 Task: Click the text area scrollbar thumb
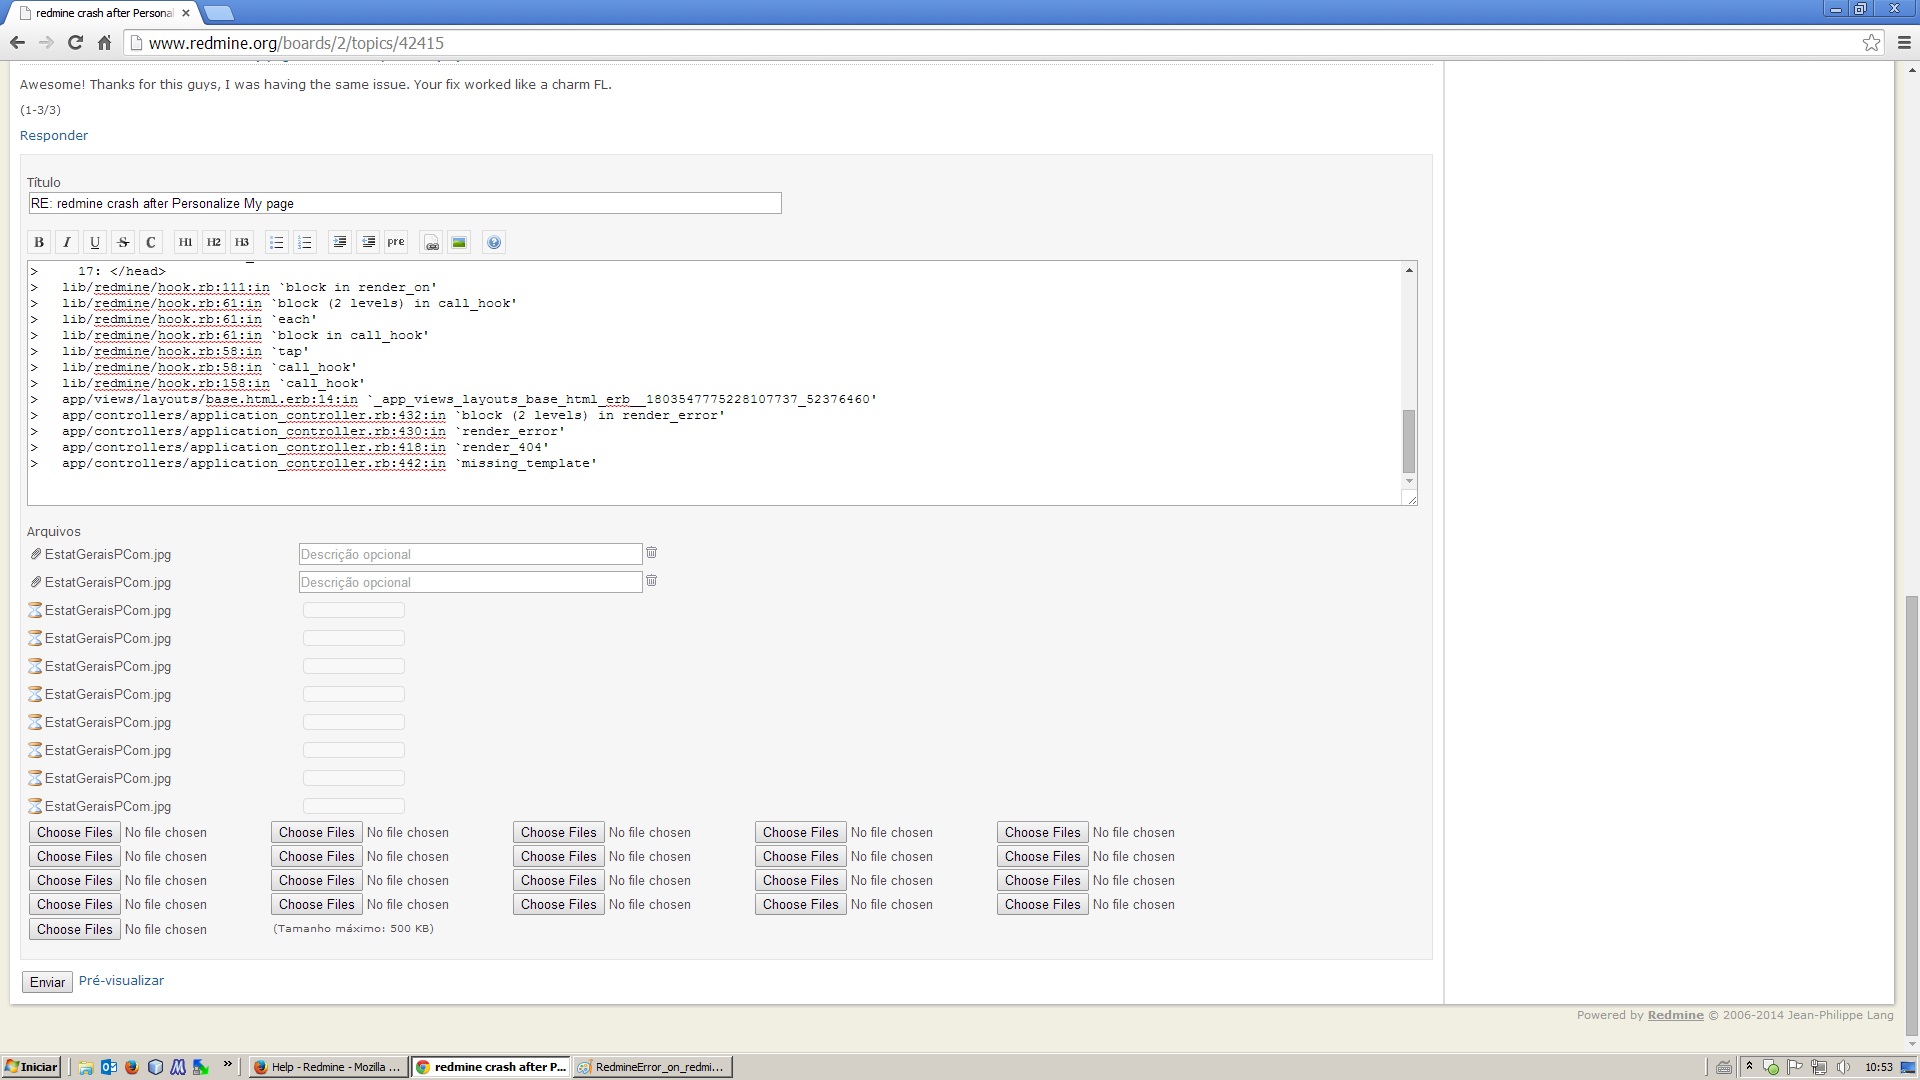1409,441
